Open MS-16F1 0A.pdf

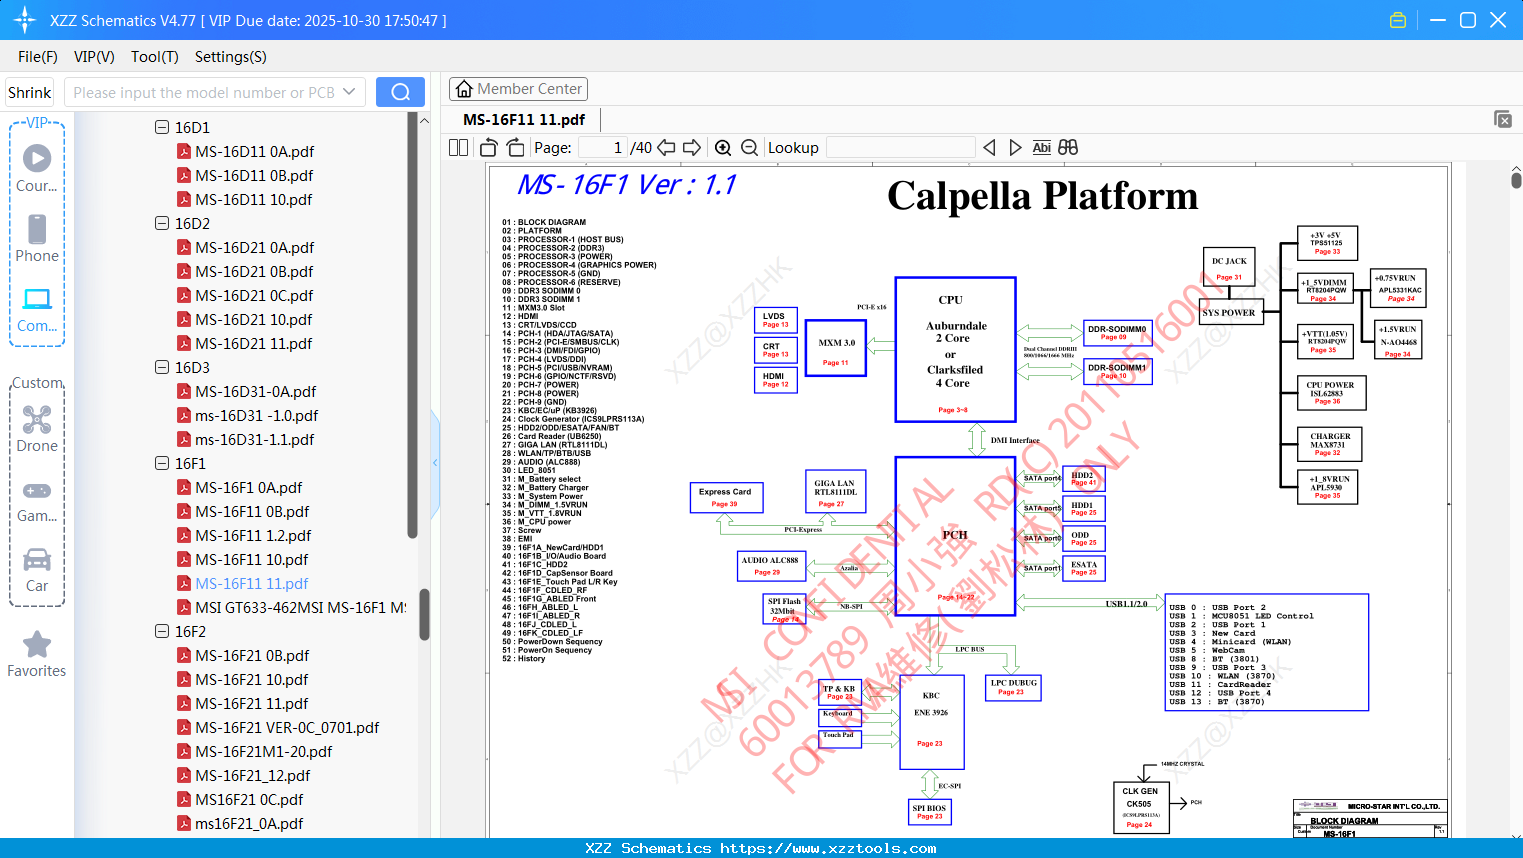[248, 487]
